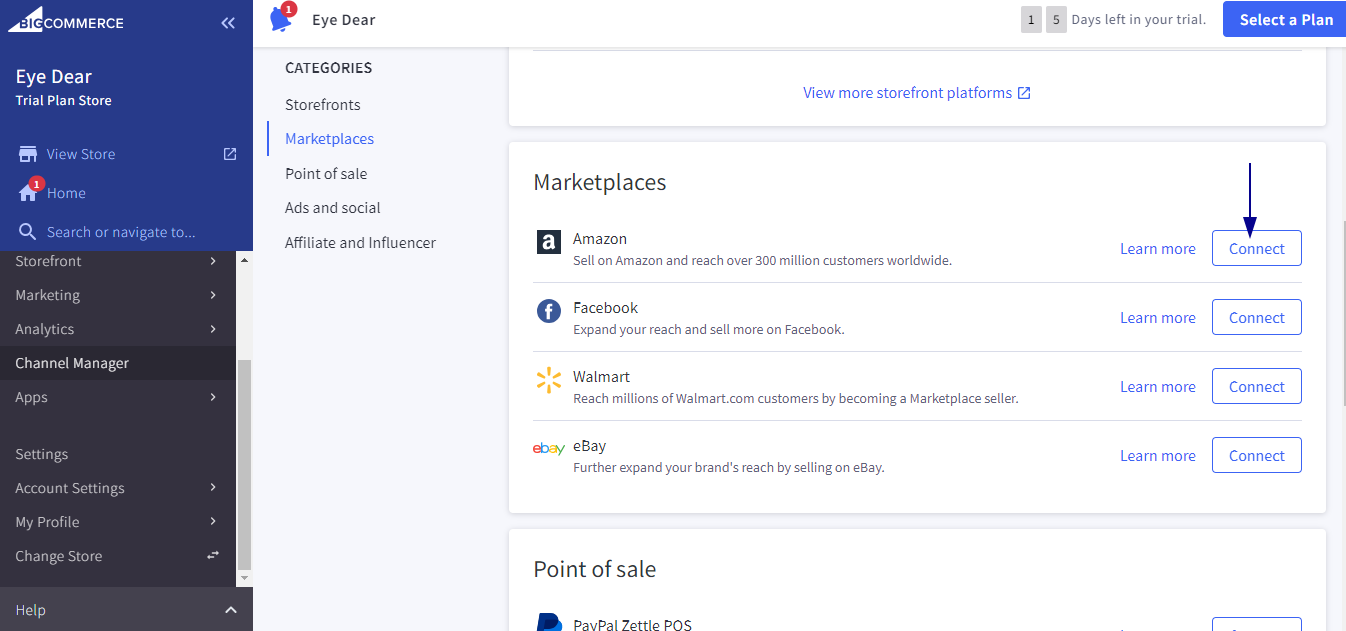Click the Select a Plan button
1346x631 pixels.
point(1284,19)
